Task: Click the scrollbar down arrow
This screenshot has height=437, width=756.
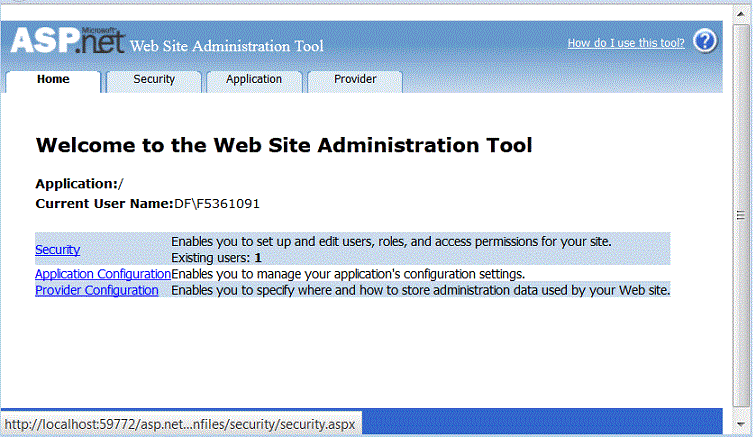Action: 741,424
